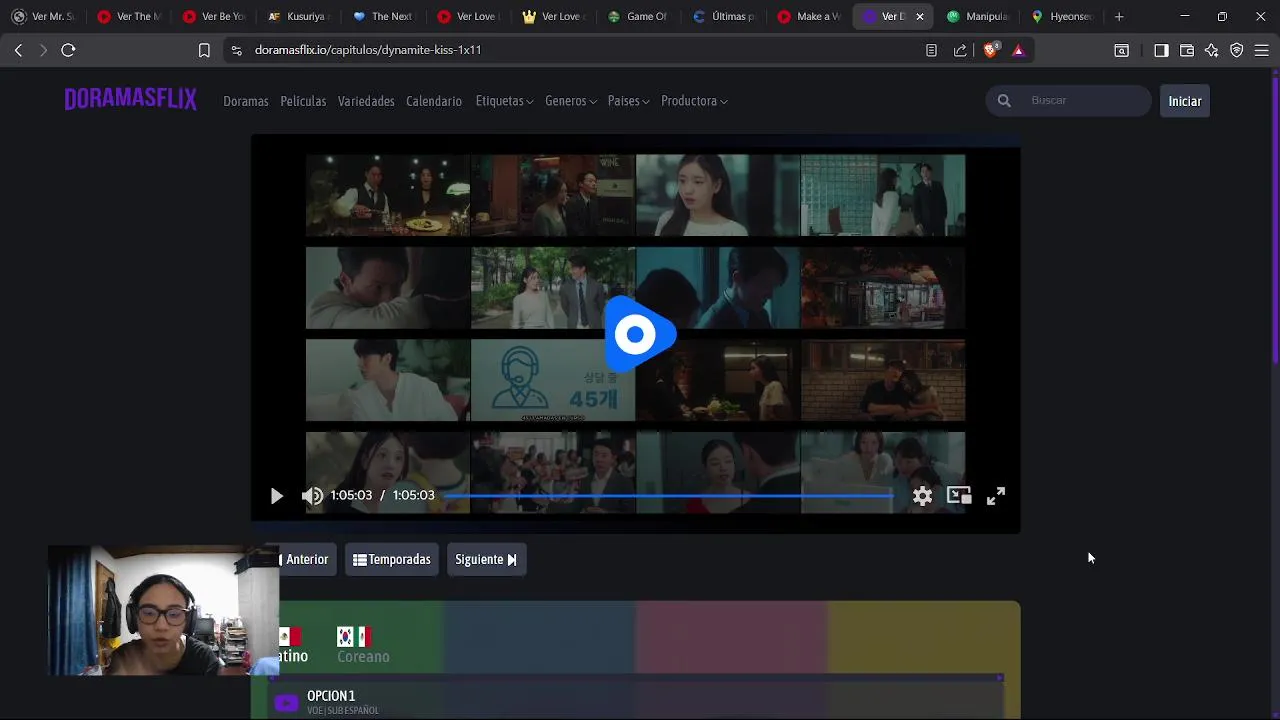The height and width of the screenshot is (720, 1280).
Task: Play the video with the player play button
Action: 277,496
